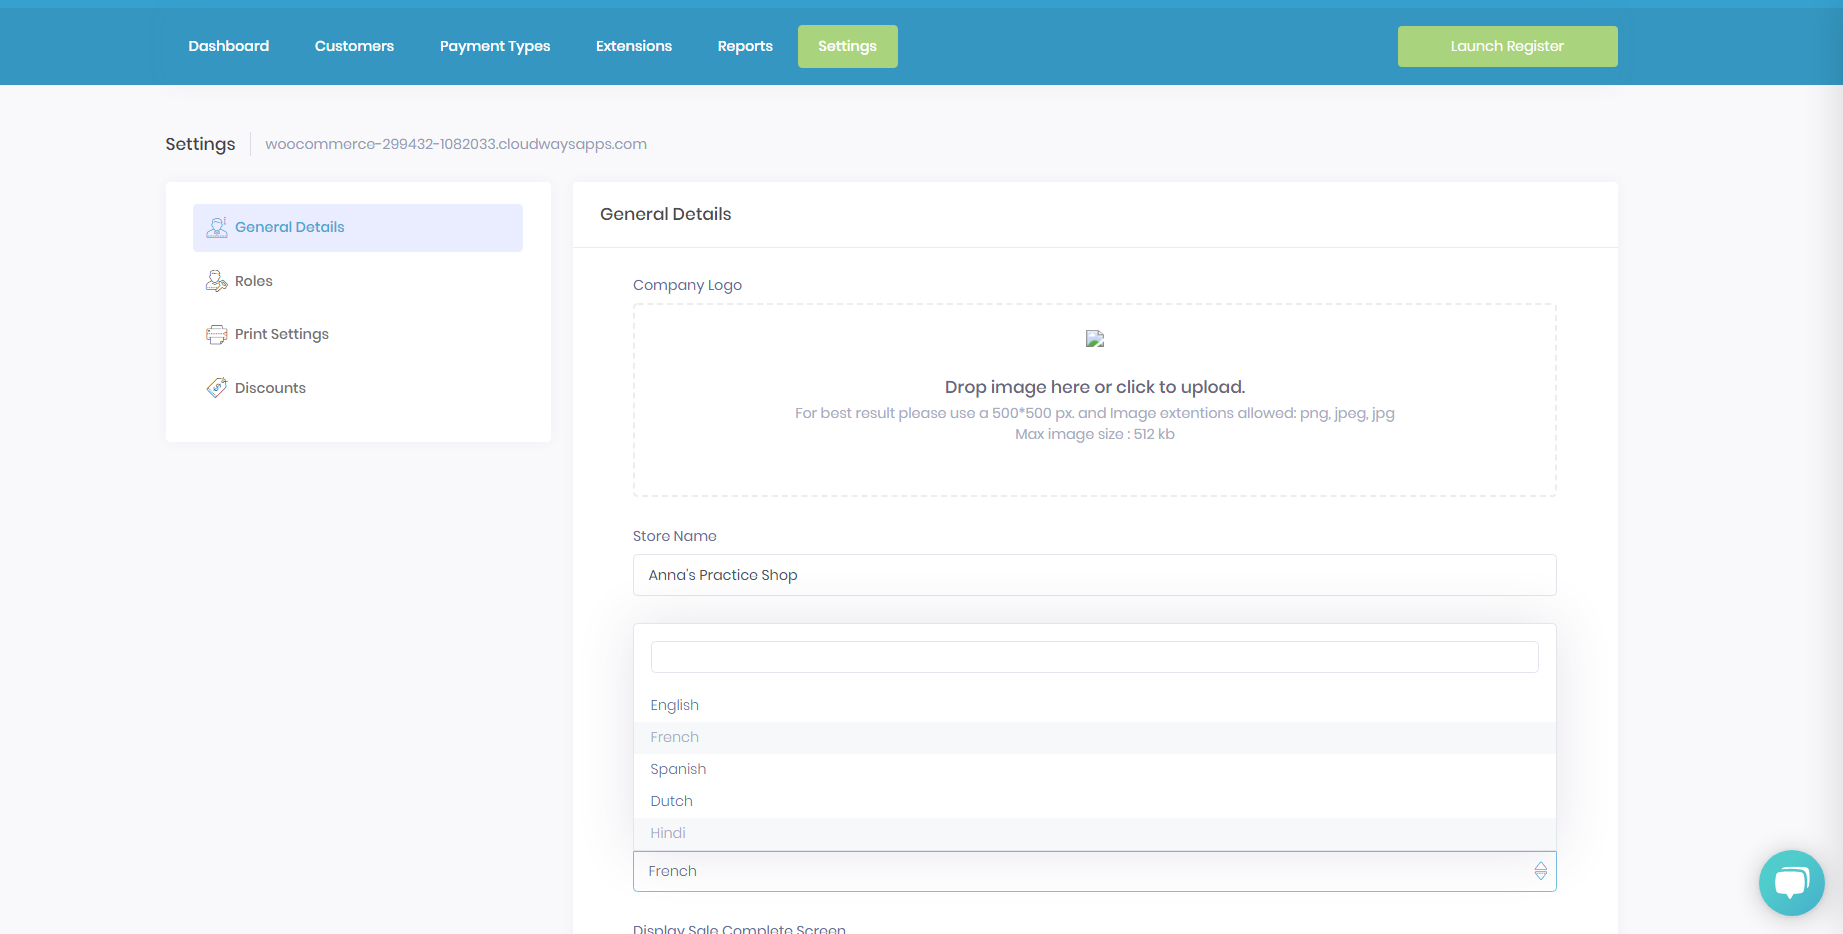Open the Roles settings

[x=358, y=281]
